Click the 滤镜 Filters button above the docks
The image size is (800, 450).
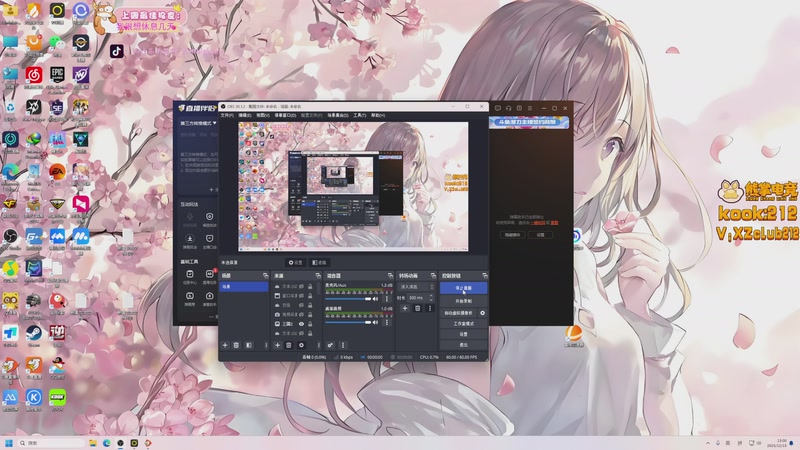coord(319,263)
